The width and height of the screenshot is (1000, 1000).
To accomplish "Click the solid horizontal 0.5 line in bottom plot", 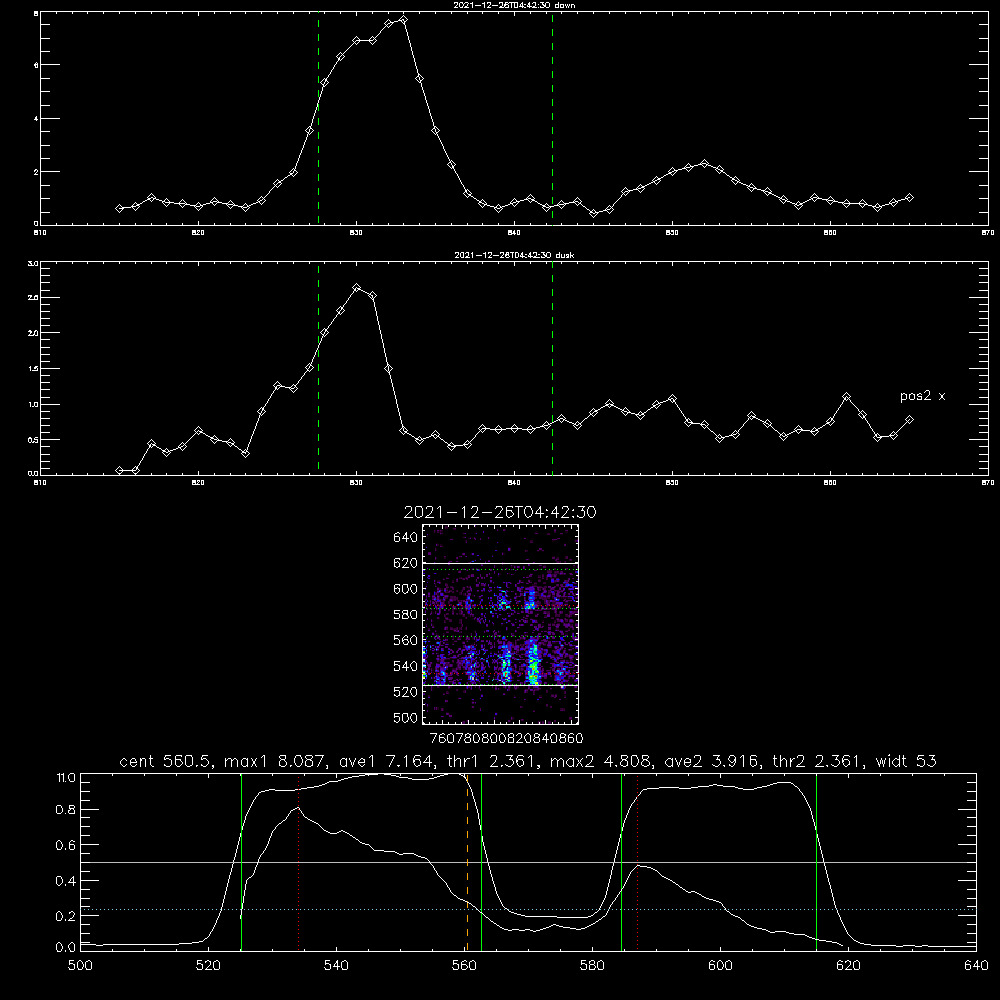I will click(528, 862).
